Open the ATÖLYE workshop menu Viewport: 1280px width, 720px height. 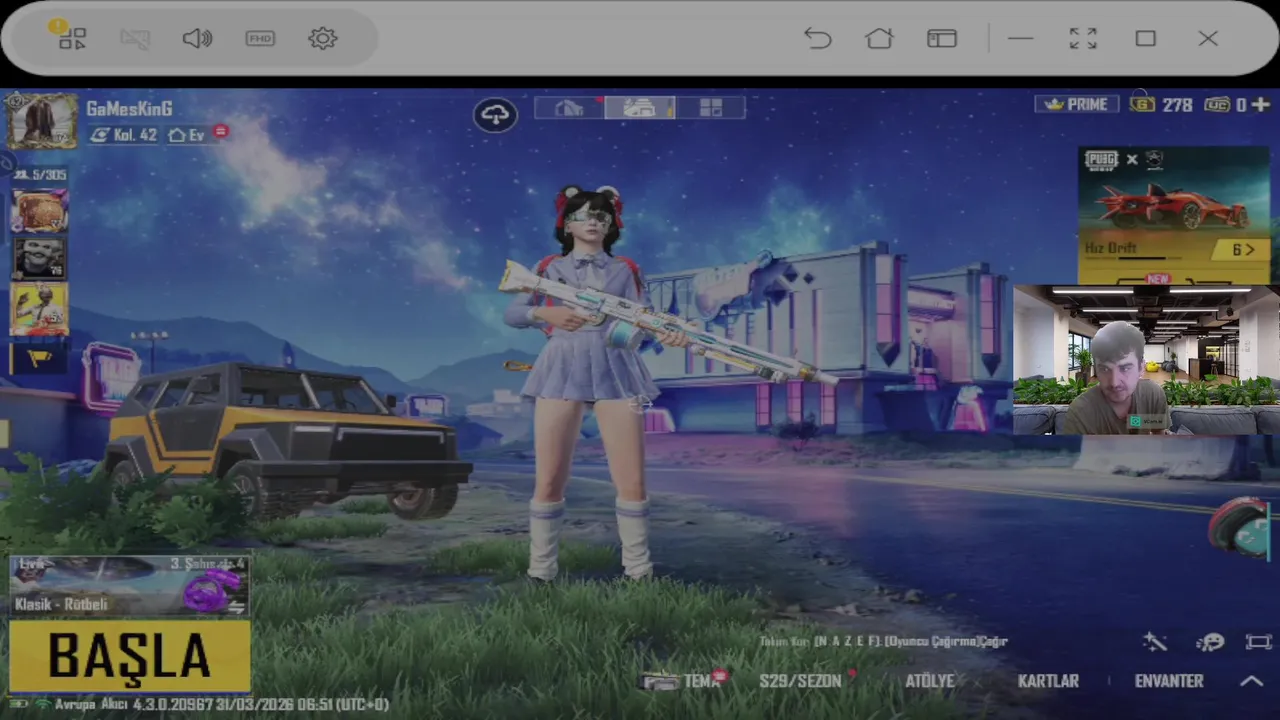[929, 681]
